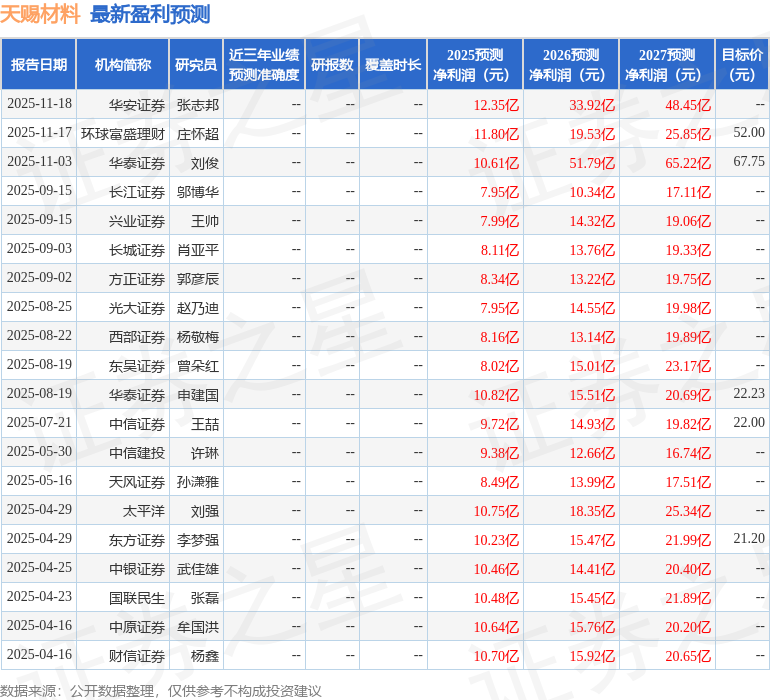Click the 51.79亿 profit forecast value
Screen dimensions: 770x700
tap(592, 162)
